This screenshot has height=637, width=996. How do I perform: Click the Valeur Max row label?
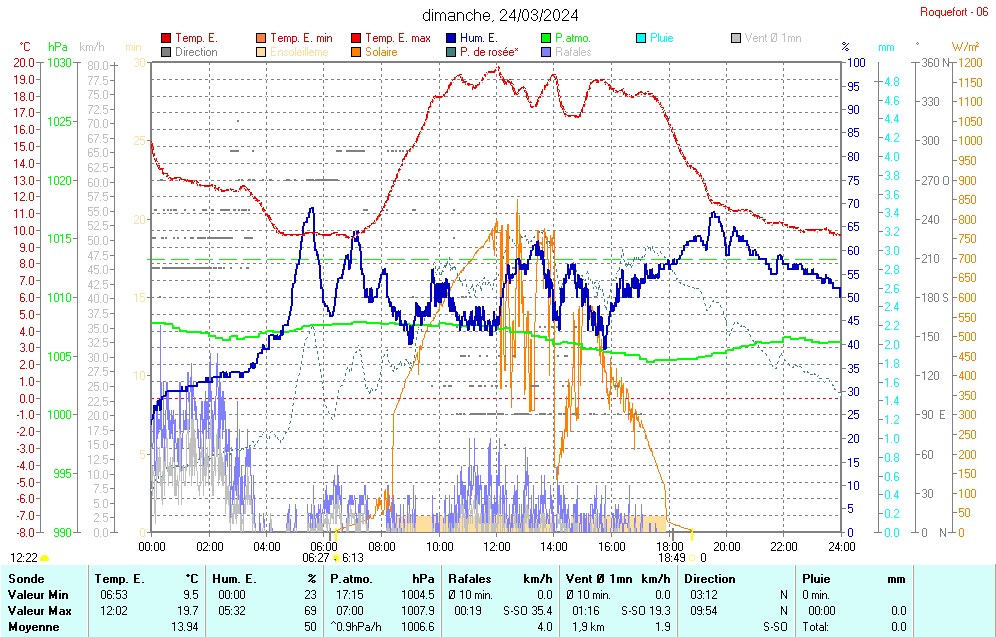39,611
